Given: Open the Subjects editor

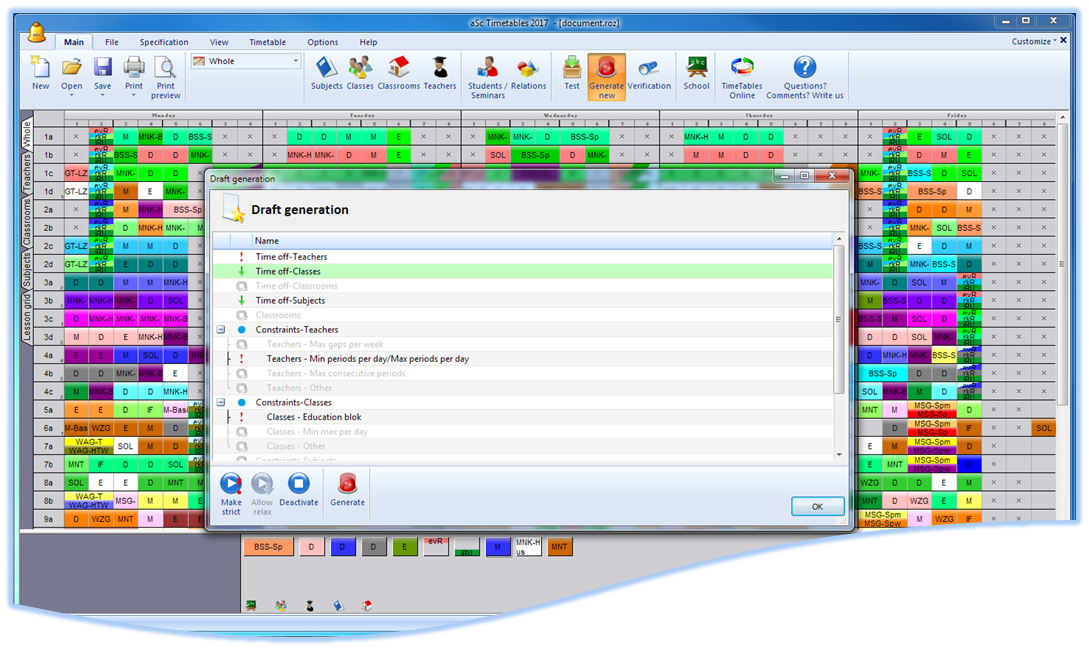Looking at the screenshot, I should 326,72.
